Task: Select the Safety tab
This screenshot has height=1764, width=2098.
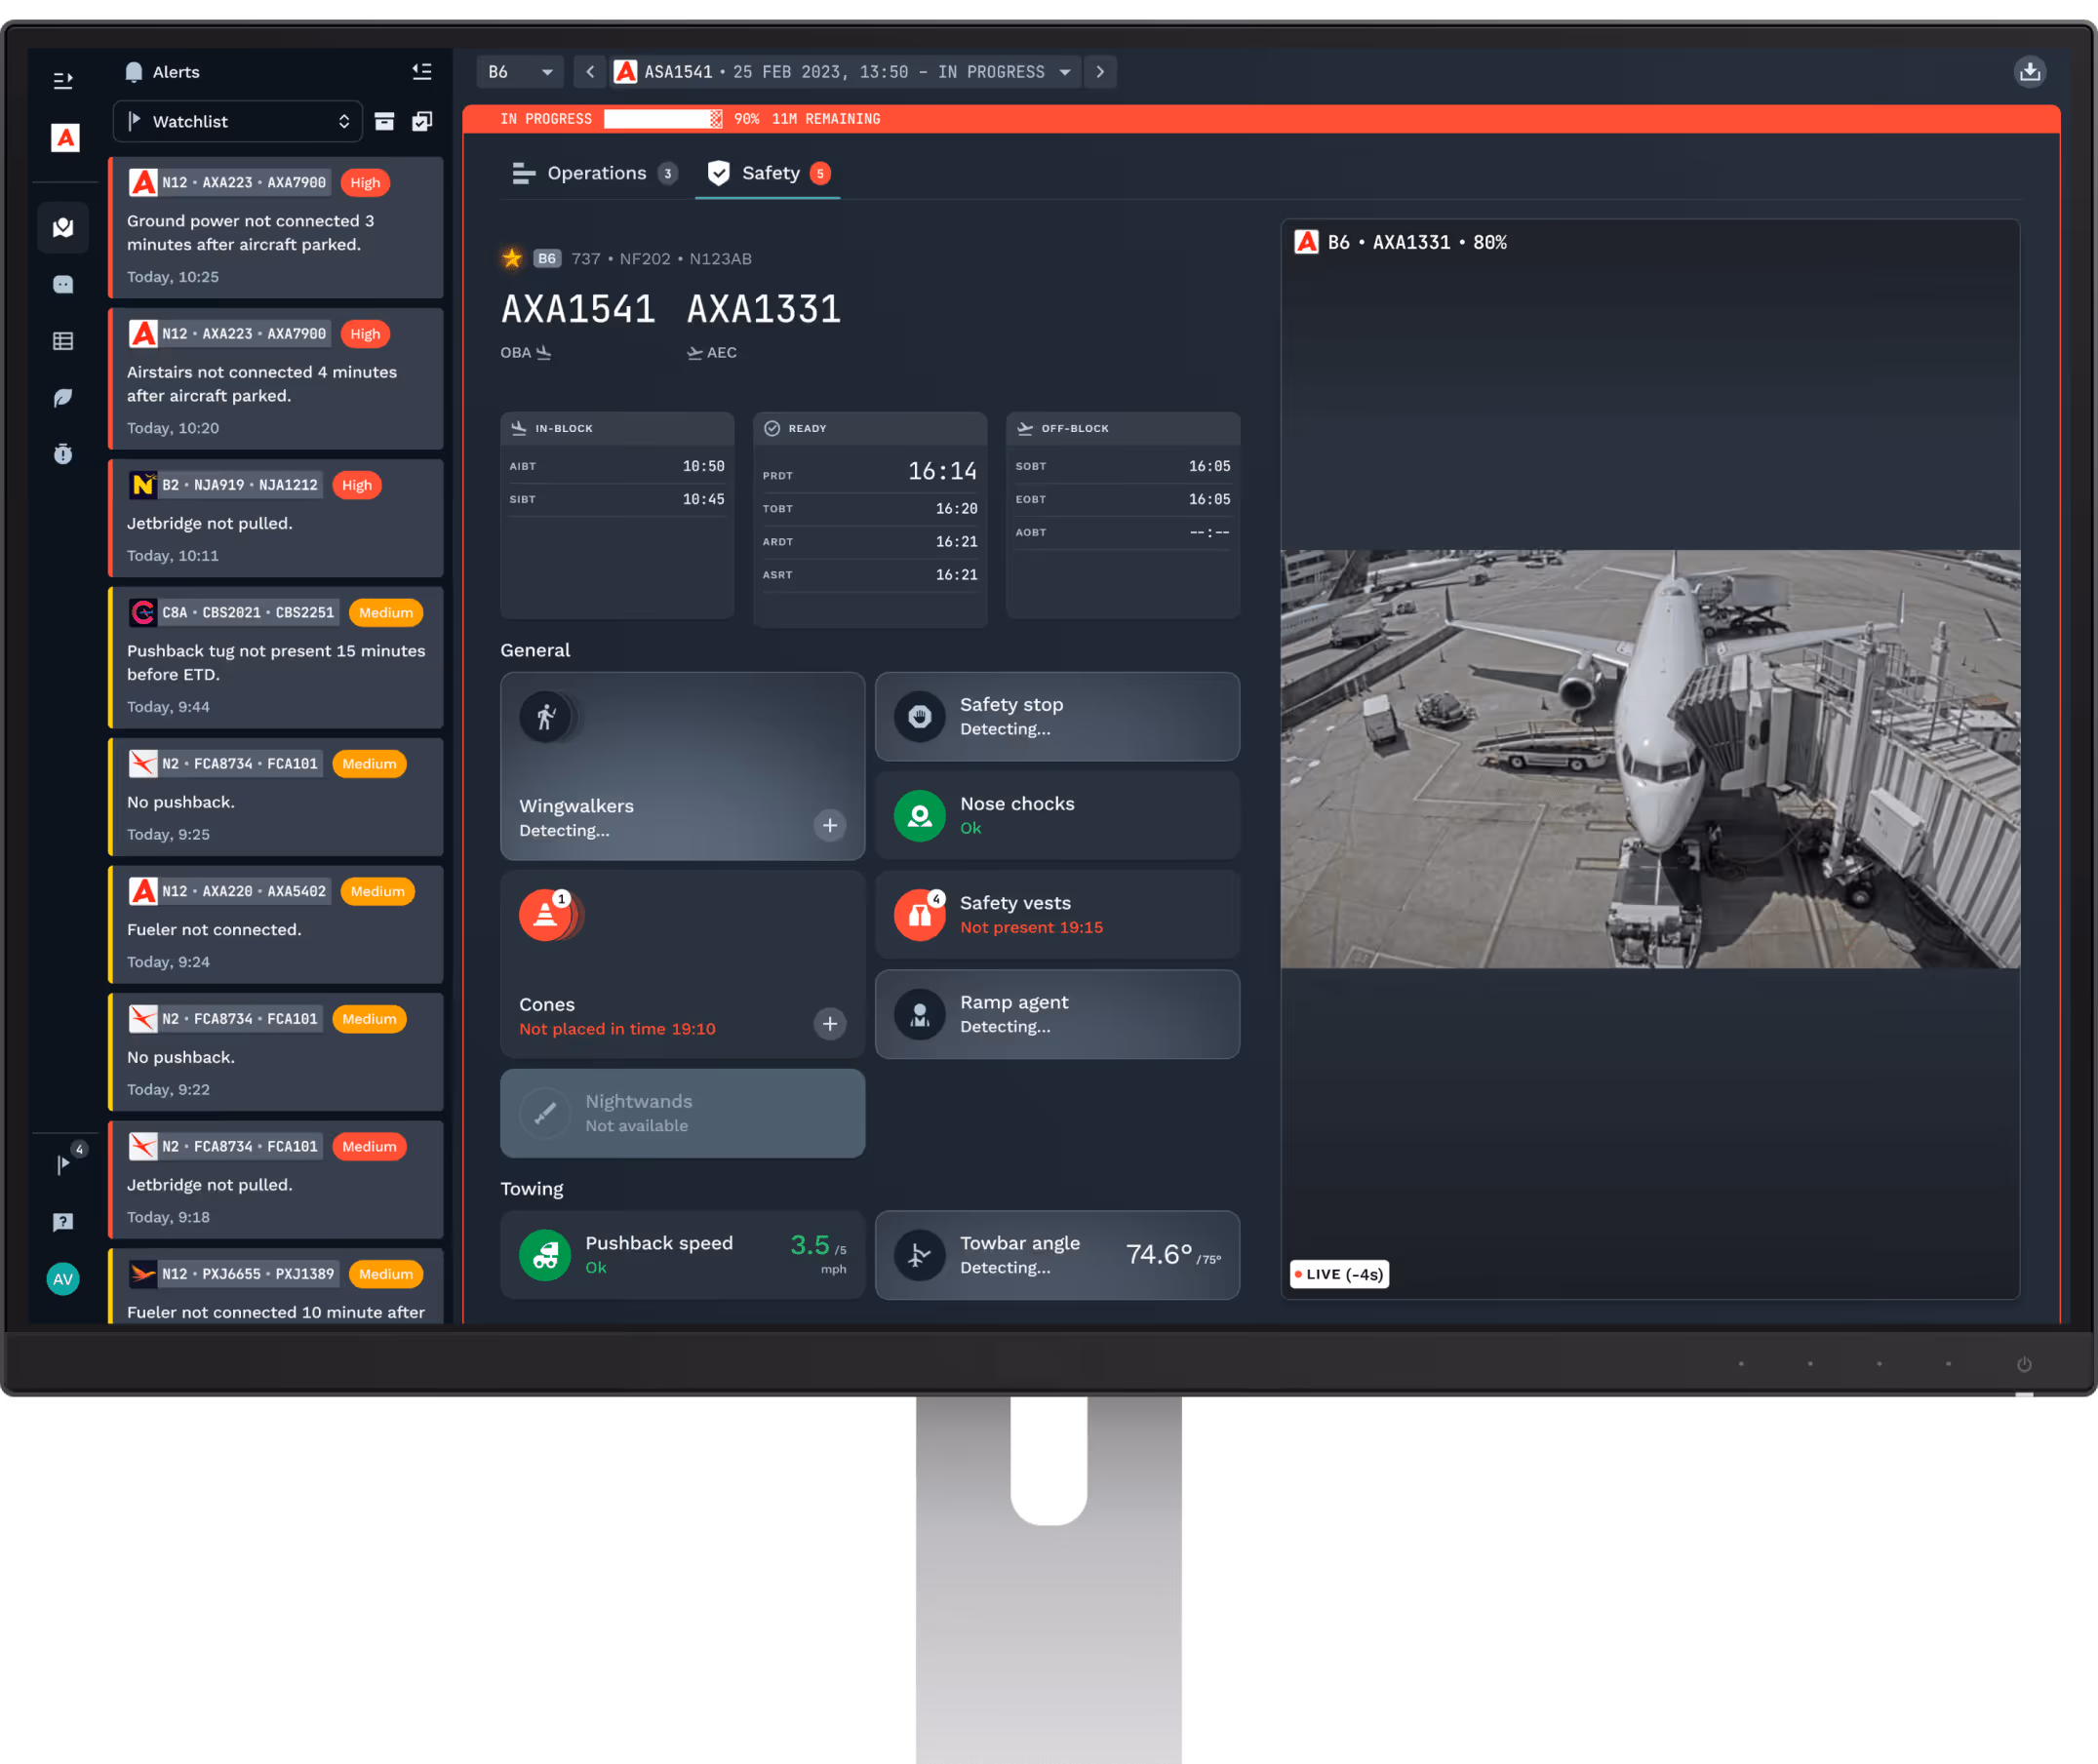Action: [768, 173]
